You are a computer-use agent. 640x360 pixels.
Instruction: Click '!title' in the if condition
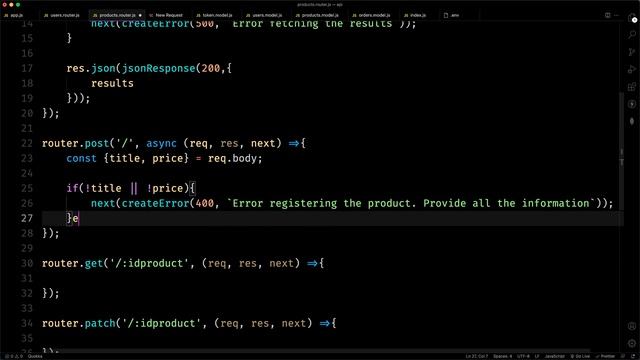click(x=103, y=188)
